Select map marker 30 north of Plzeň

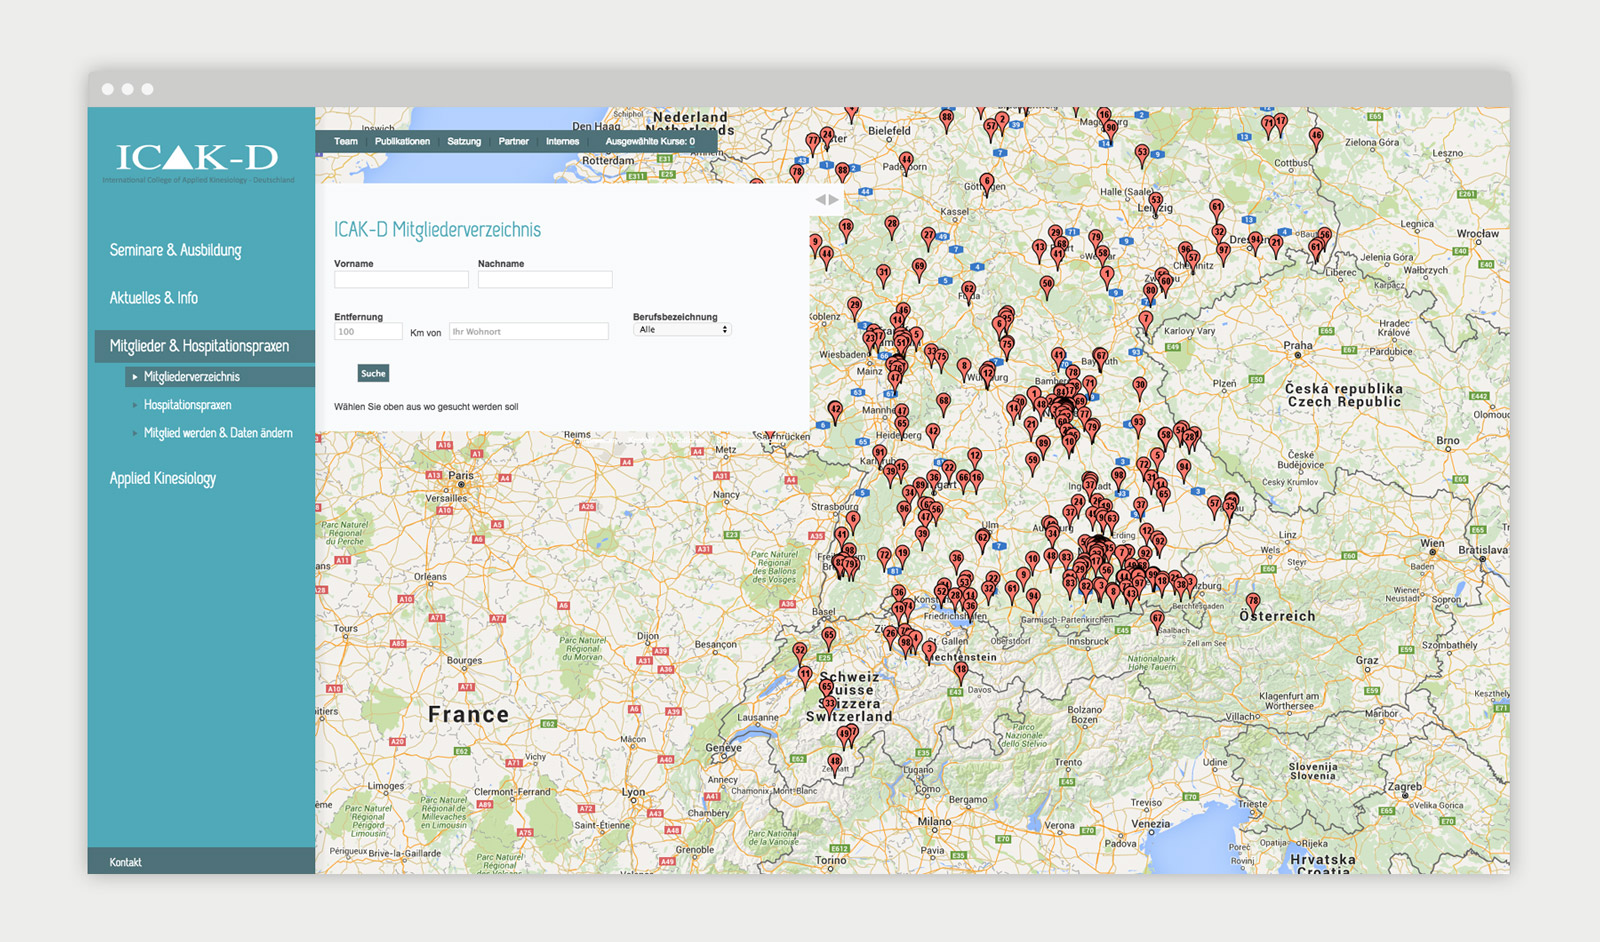[1140, 387]
